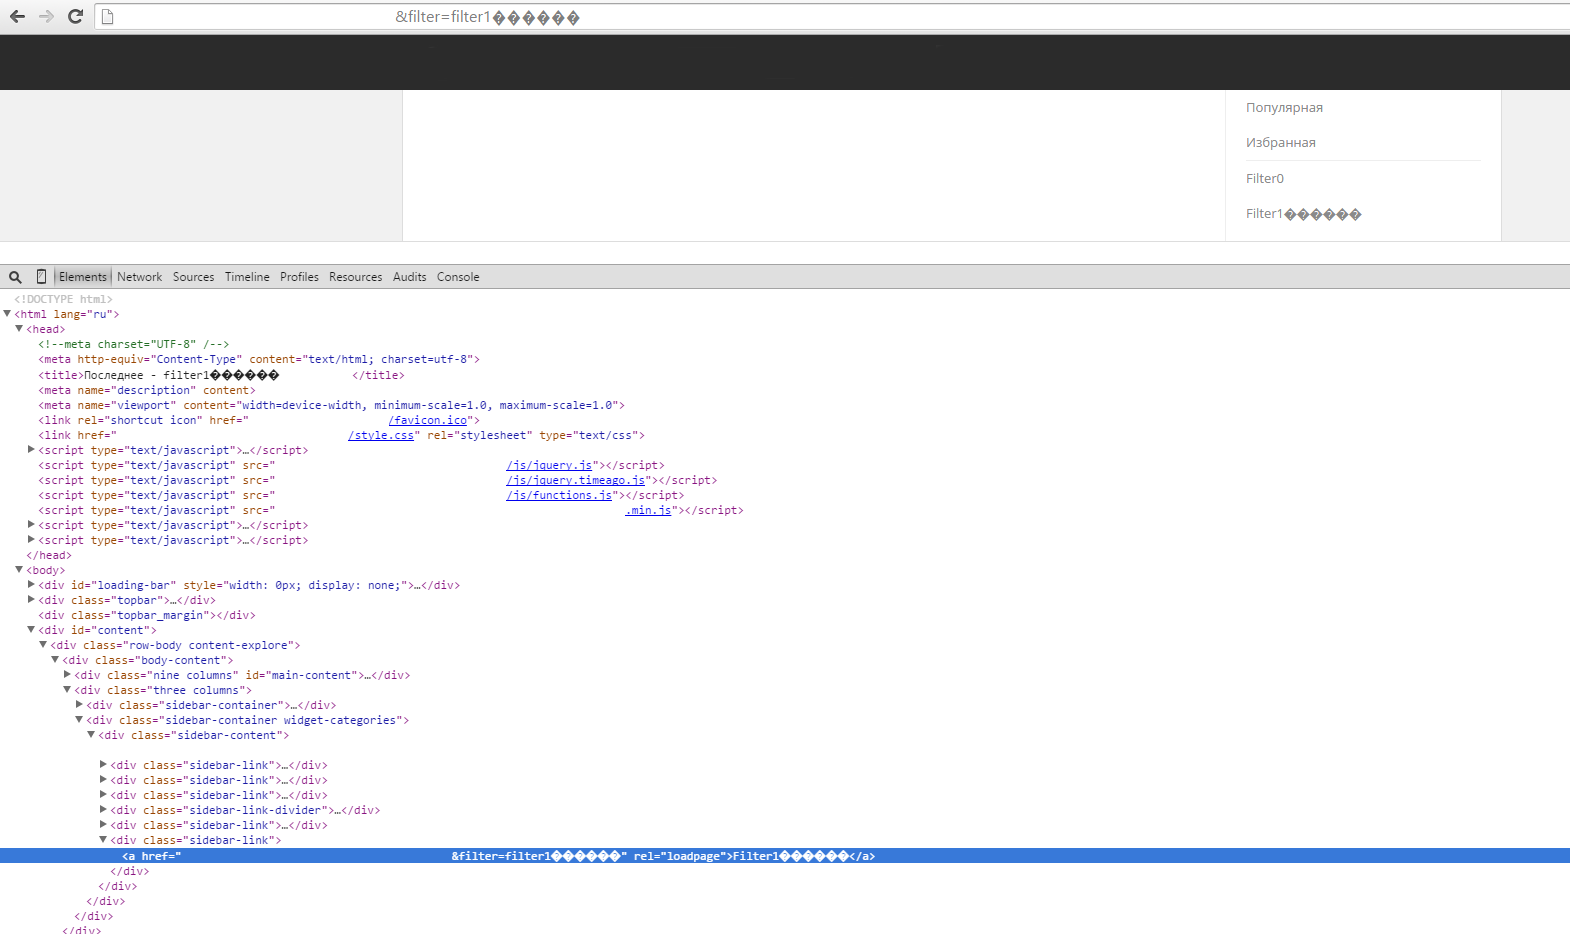The width and height of the screenshot is (1570, 934).
Task: Select the meta viewport row
Action: 331,405
